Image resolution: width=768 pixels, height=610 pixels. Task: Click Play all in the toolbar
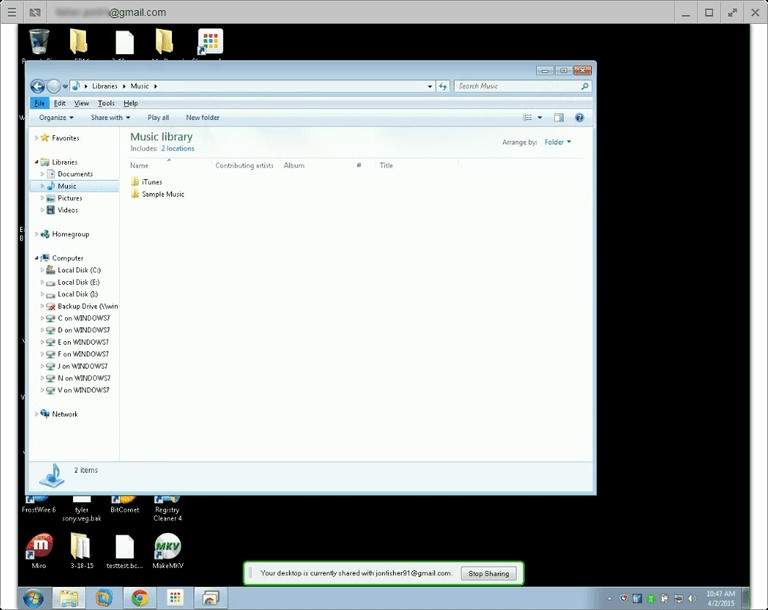pos(158,118)
